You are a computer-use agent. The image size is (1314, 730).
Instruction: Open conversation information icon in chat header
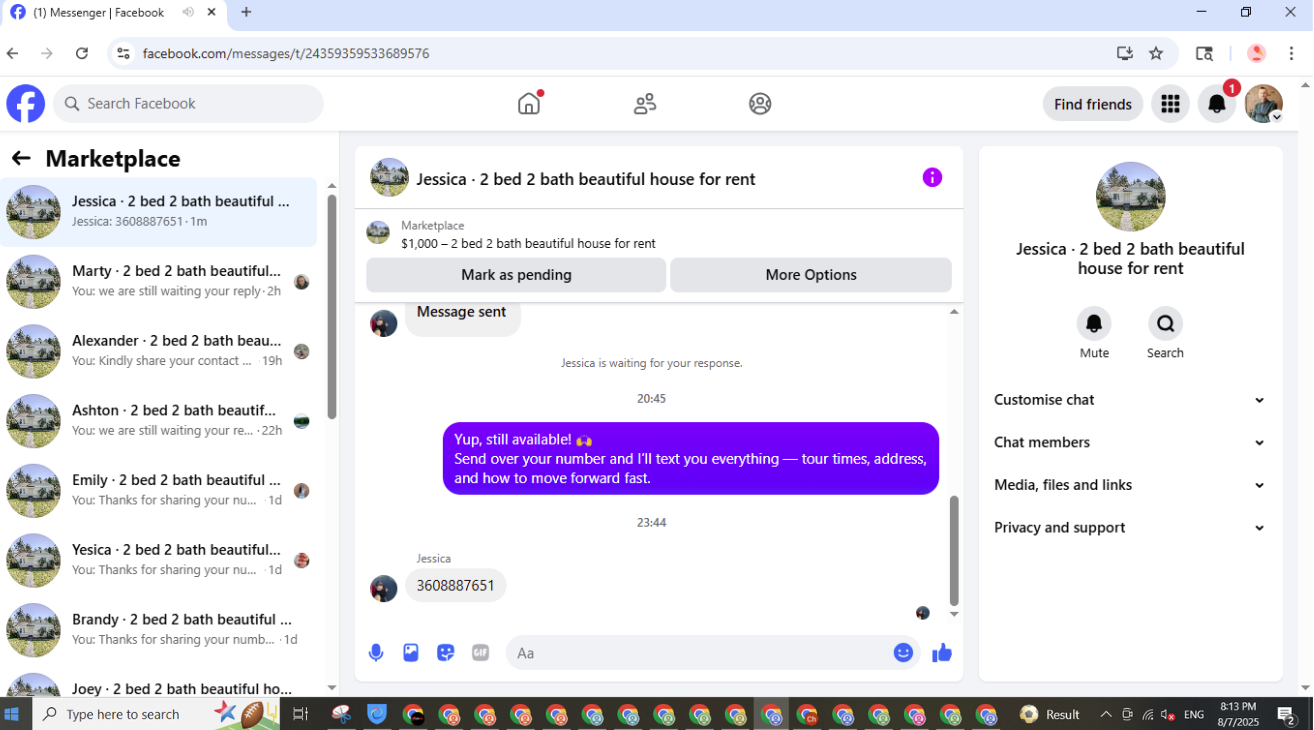click(932, 177)
